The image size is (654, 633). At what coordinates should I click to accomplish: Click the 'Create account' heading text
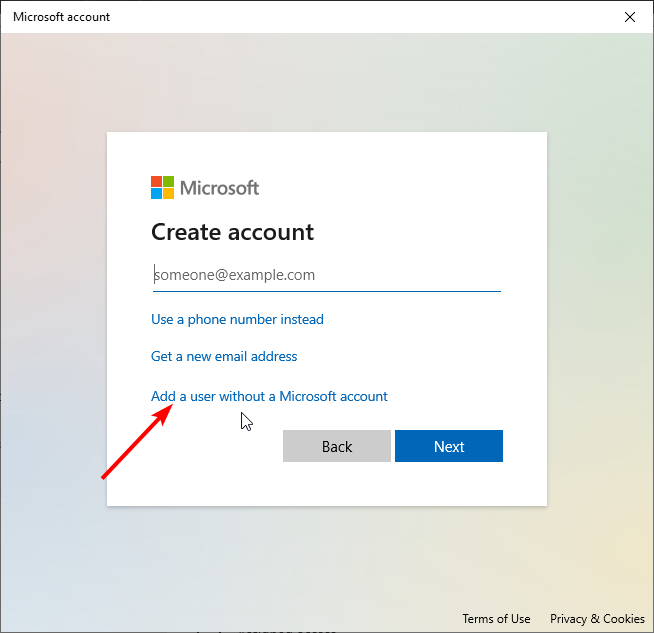(232, 232)
